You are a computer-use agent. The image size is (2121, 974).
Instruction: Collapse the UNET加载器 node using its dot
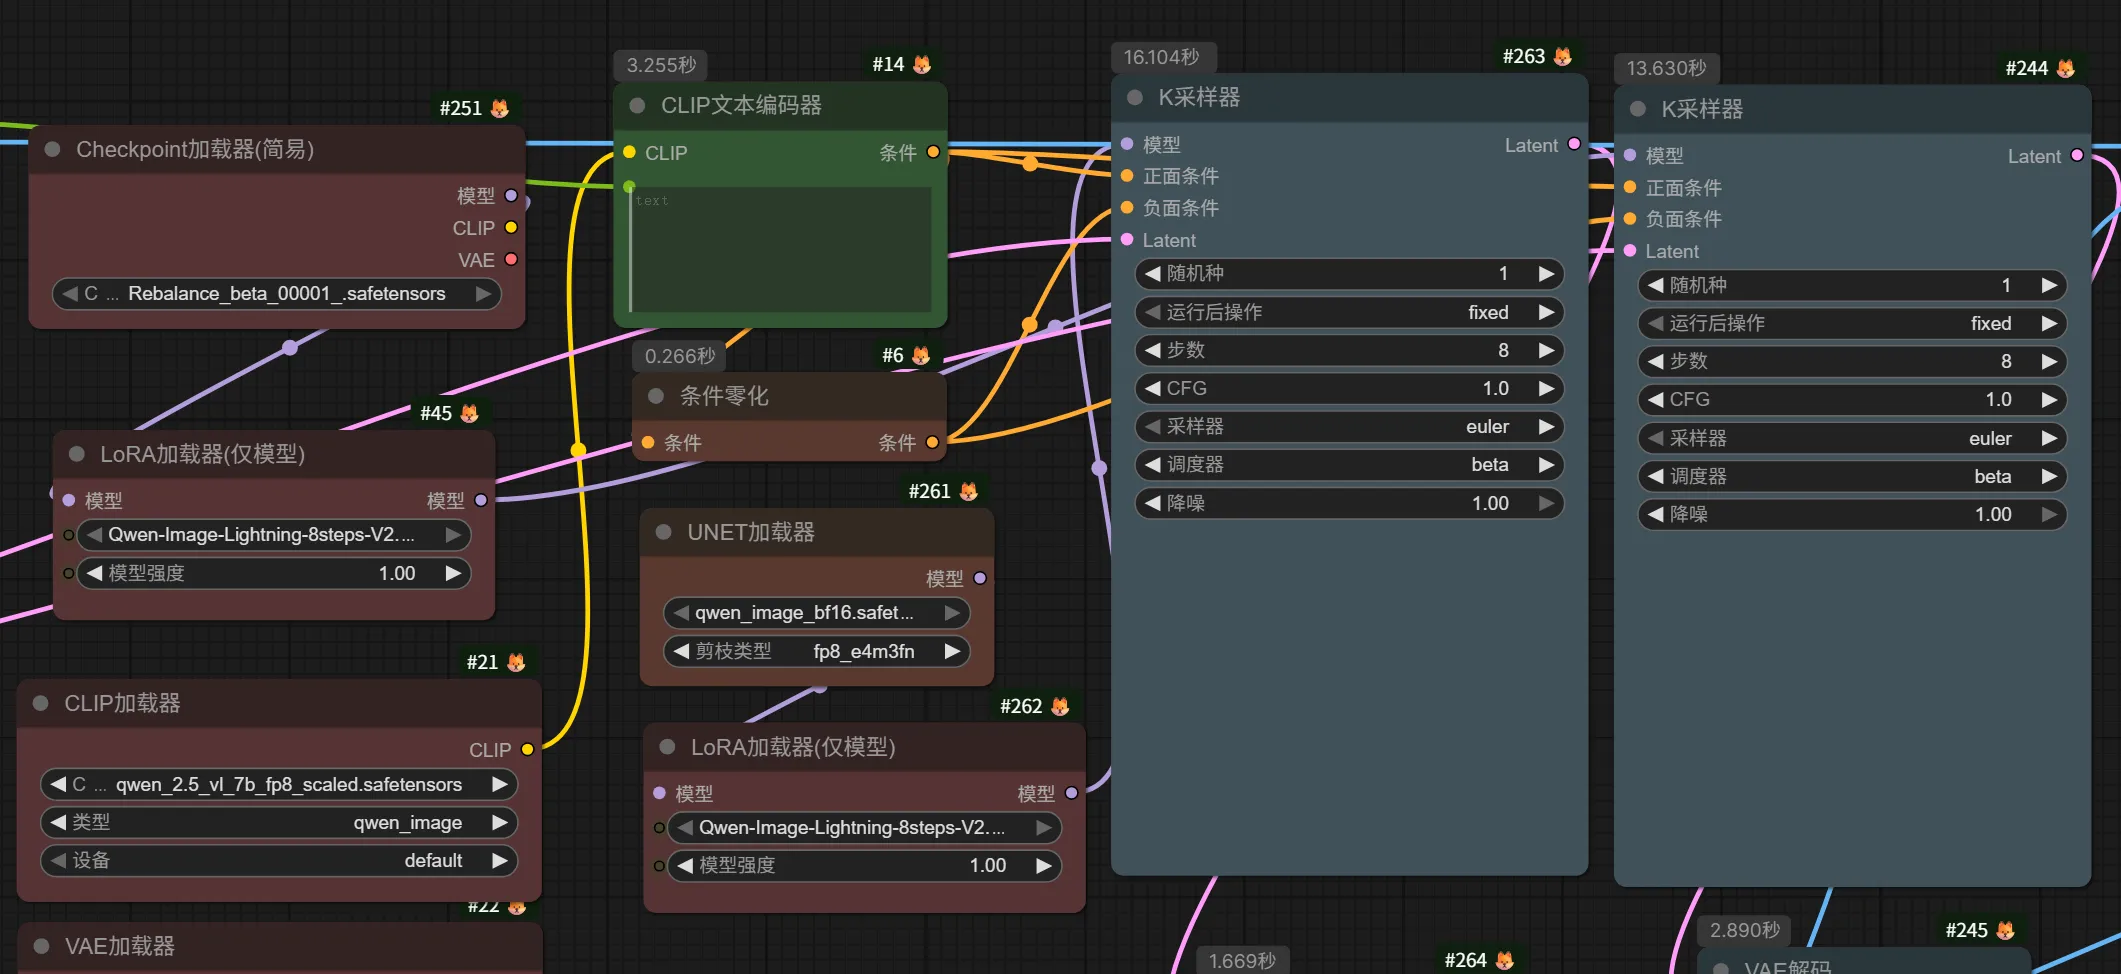[663, 532]
